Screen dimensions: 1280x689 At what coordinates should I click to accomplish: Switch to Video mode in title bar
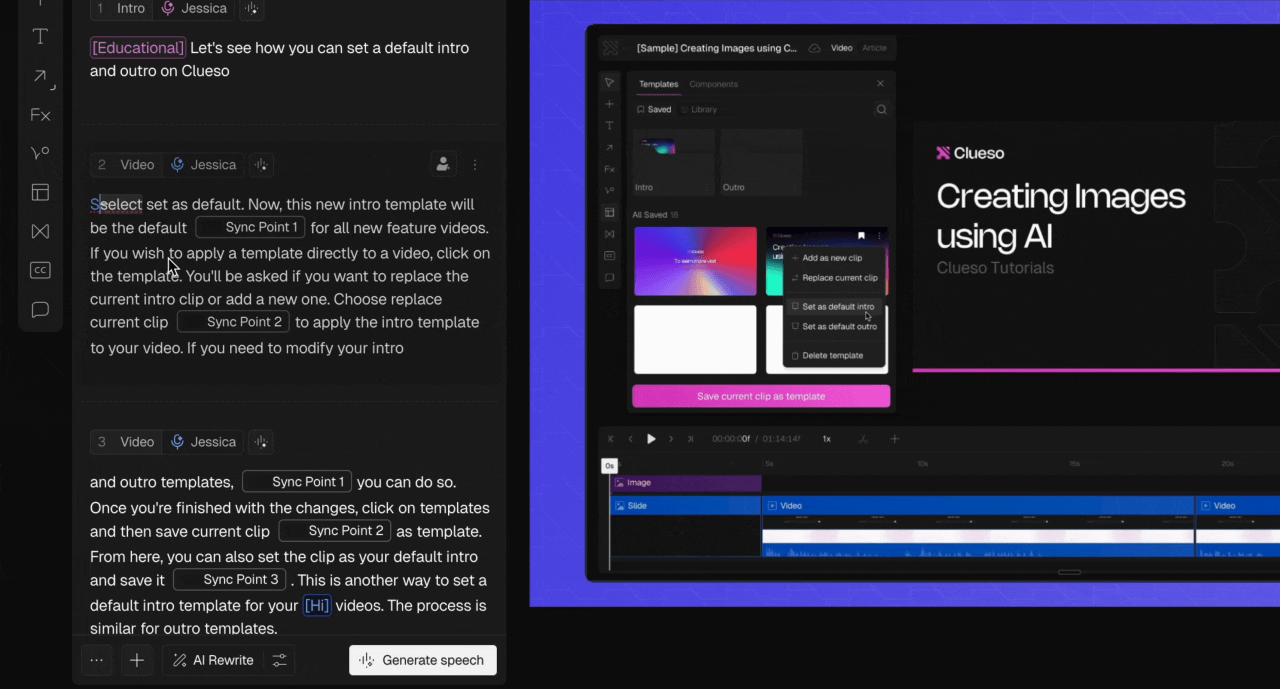point(842,48)
